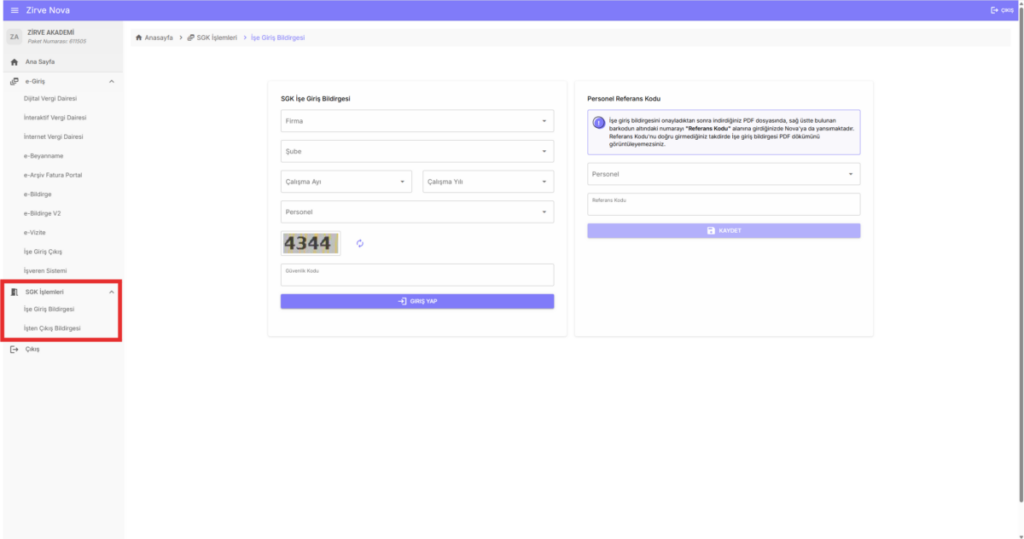
Task: Open the Çalışma Ayı dropdown
Action: 346,182
